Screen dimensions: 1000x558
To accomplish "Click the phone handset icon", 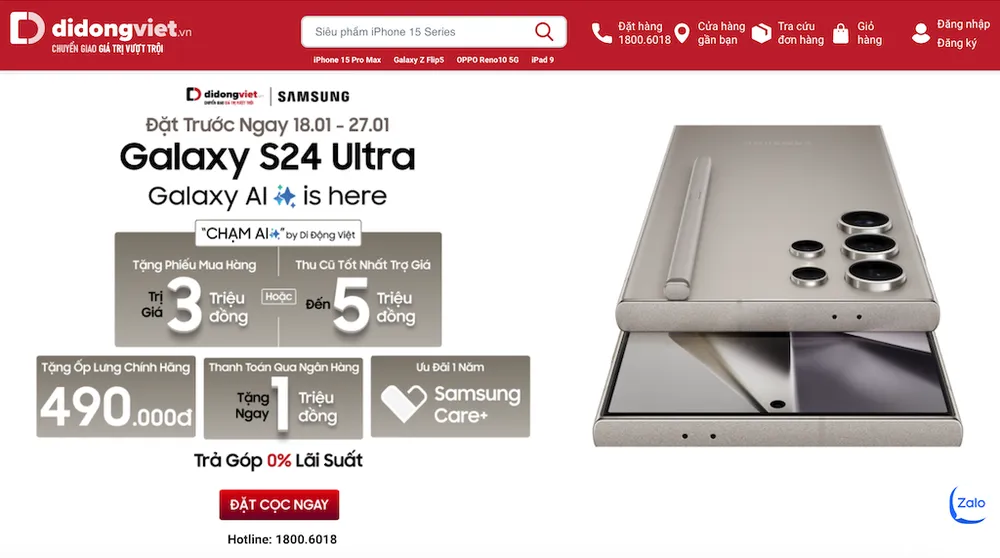I will (x=601, y=33).
